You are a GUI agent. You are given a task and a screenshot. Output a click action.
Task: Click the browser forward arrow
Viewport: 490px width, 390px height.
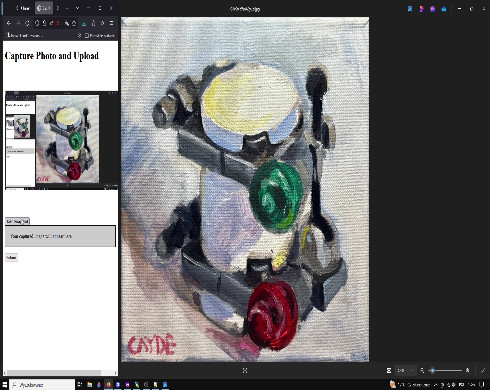[x=18, y=23]
